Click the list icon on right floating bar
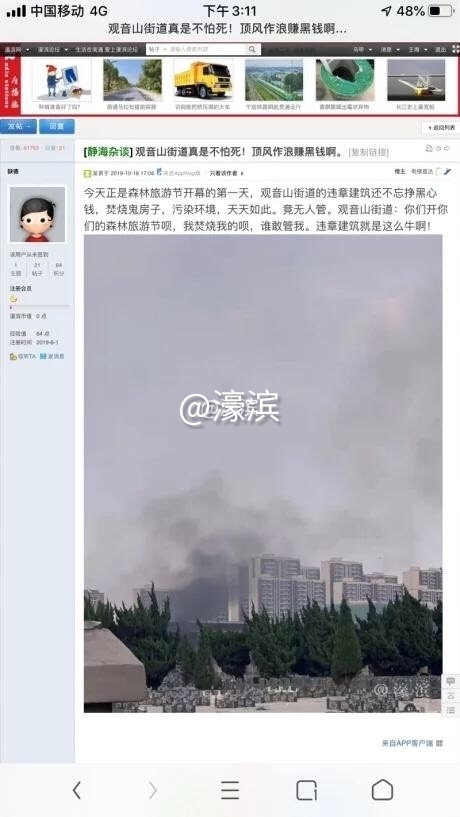 (x=451, y=710)
